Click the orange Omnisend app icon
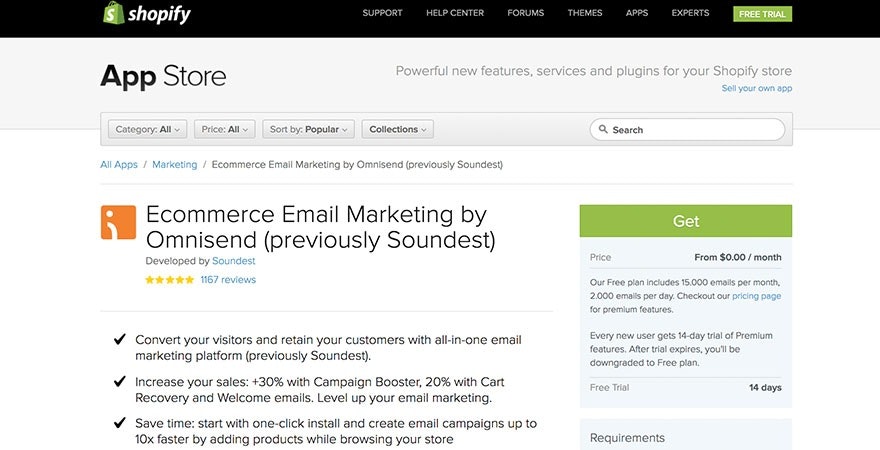Viewport: 880px width, 450px height. pos(118,222)
